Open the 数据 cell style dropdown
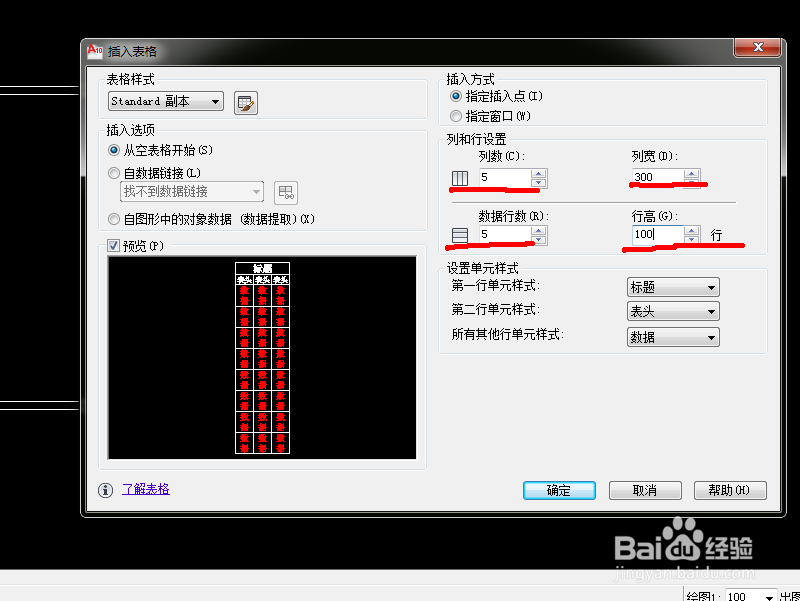 click(x=712, y=336)
